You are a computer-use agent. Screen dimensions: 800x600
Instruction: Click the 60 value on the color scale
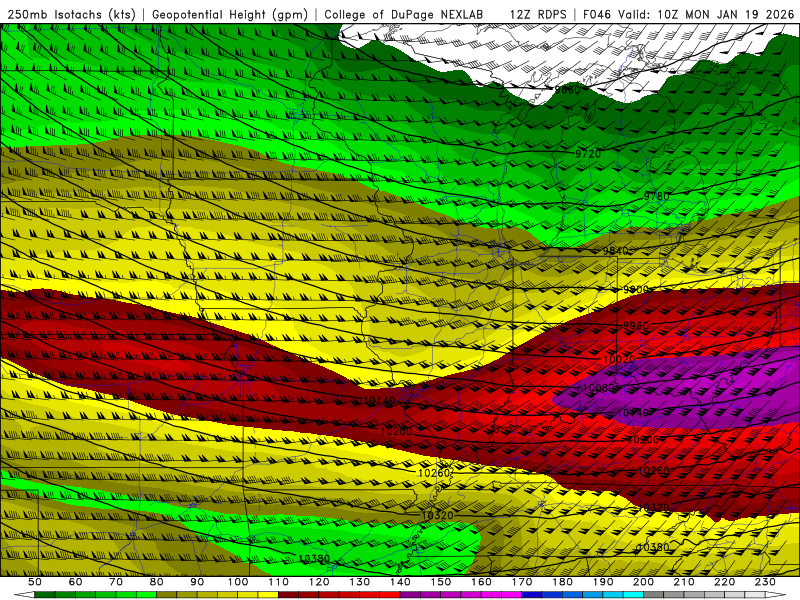(x=75, y=582)
